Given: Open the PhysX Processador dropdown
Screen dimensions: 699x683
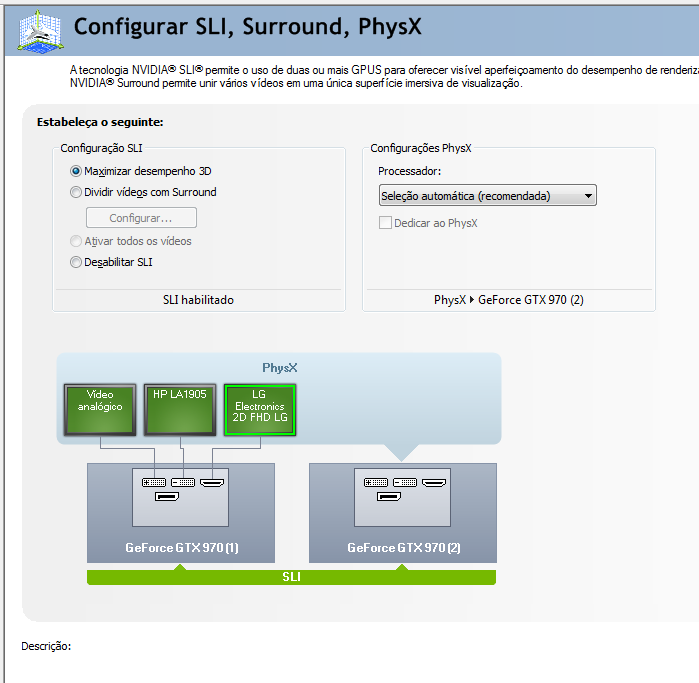Looking at the screenshot, I should [487, 196].
